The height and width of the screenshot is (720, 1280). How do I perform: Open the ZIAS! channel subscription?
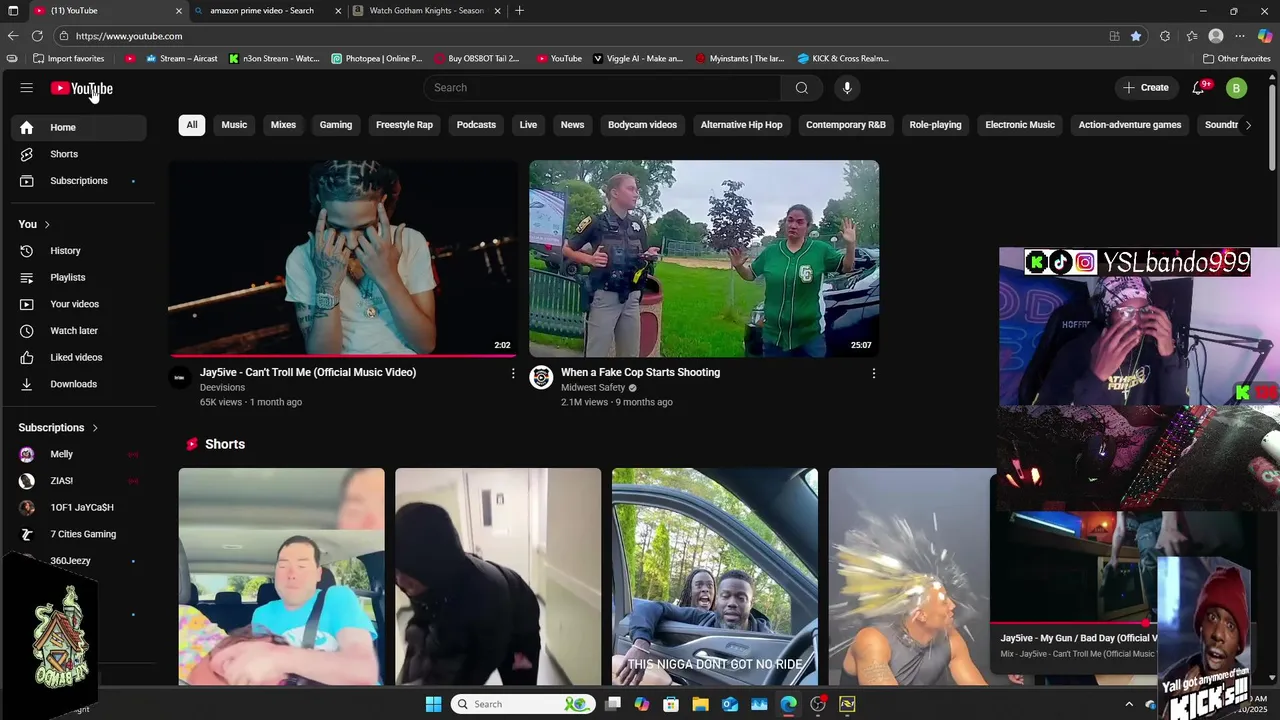point(78,481)
